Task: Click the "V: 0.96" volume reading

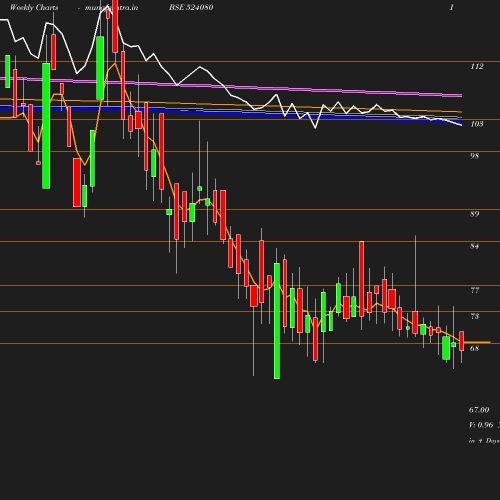Action: pos(481,425)
